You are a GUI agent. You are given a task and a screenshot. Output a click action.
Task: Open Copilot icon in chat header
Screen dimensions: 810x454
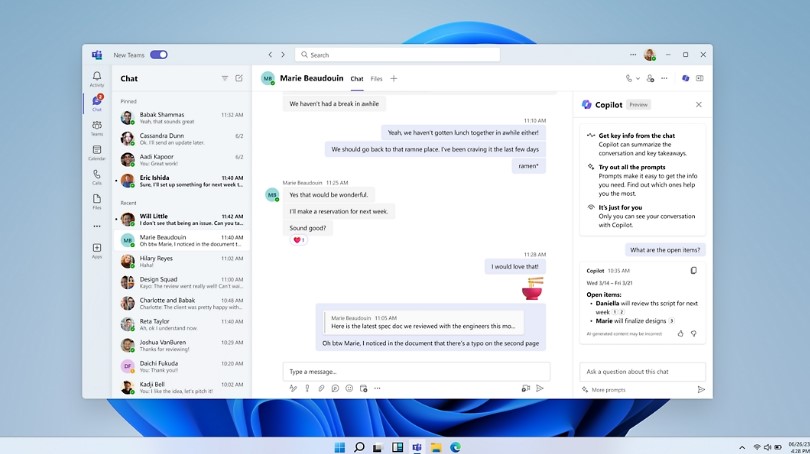click(x=685, y=78)
